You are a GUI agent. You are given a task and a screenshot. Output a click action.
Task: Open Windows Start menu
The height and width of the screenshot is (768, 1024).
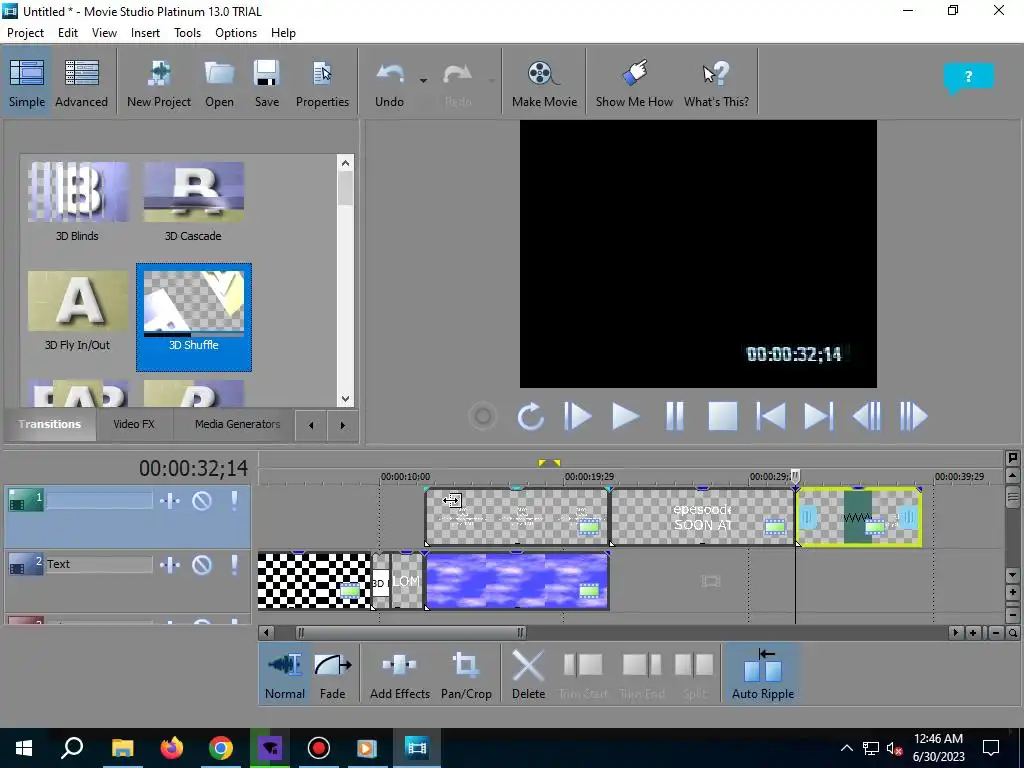pyautogui.click(x=24, y=748)
